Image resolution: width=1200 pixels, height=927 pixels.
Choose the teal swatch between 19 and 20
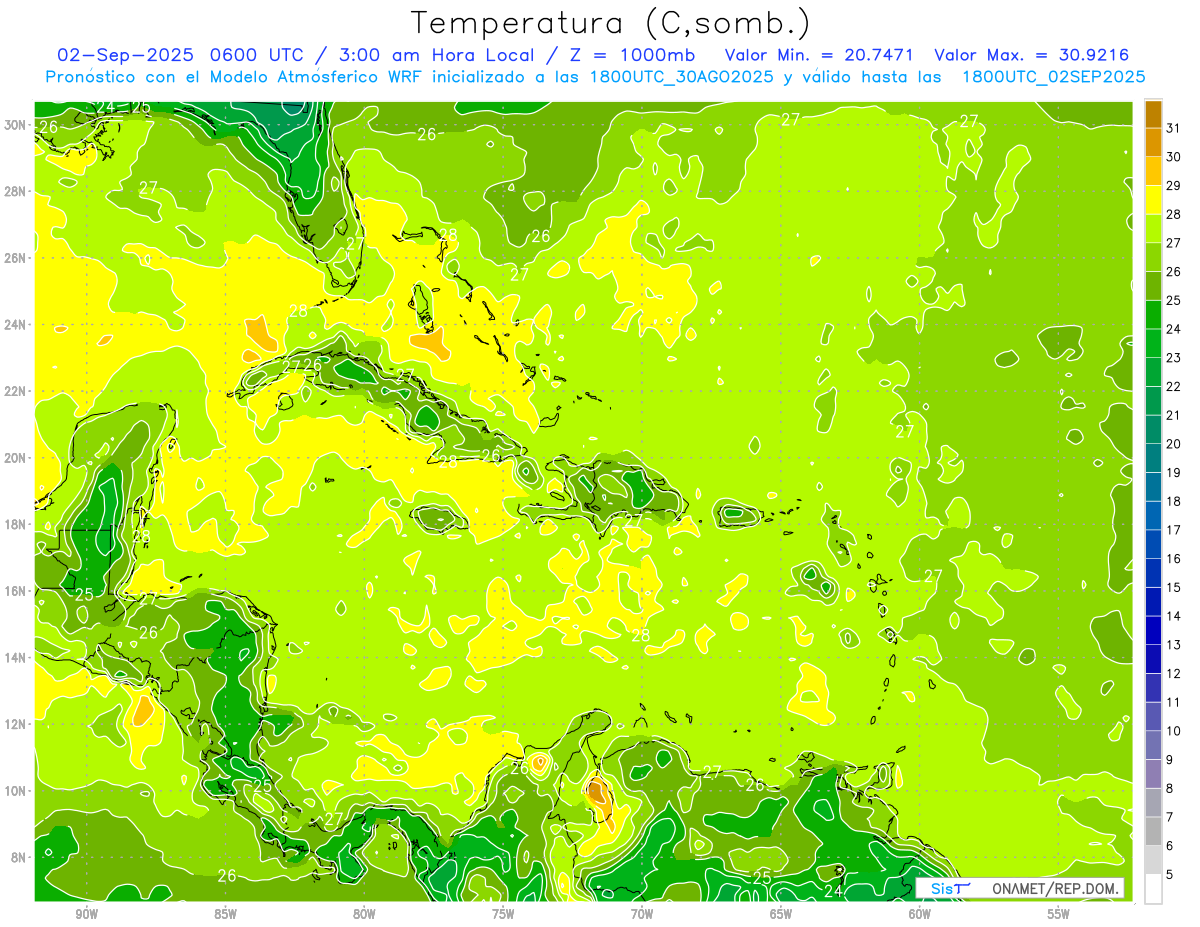pyautogui.click(x=1153, y=458)
